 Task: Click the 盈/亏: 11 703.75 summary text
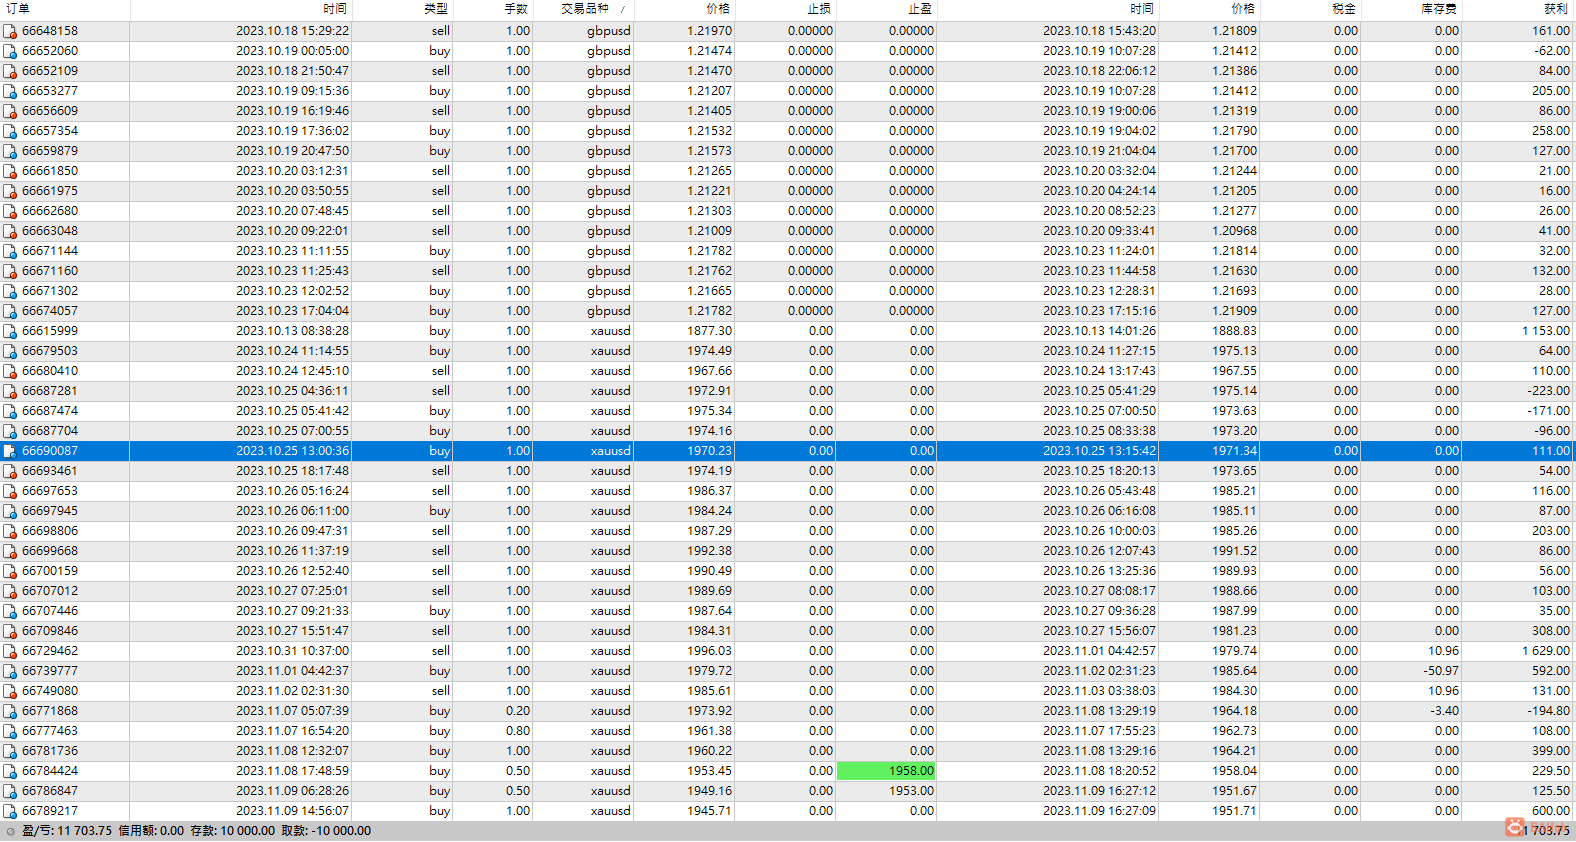coord(67,831)
